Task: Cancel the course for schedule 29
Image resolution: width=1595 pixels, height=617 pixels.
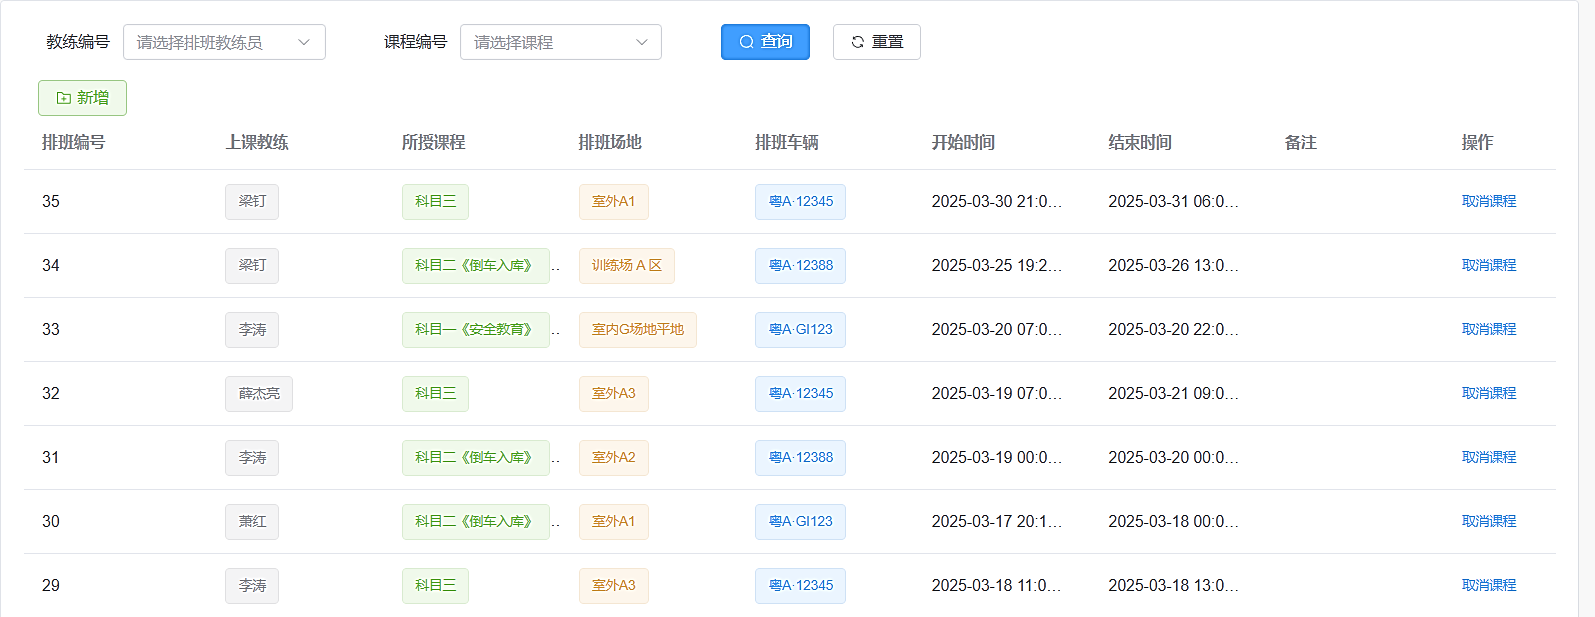Action: click(x=1488, y=585)
